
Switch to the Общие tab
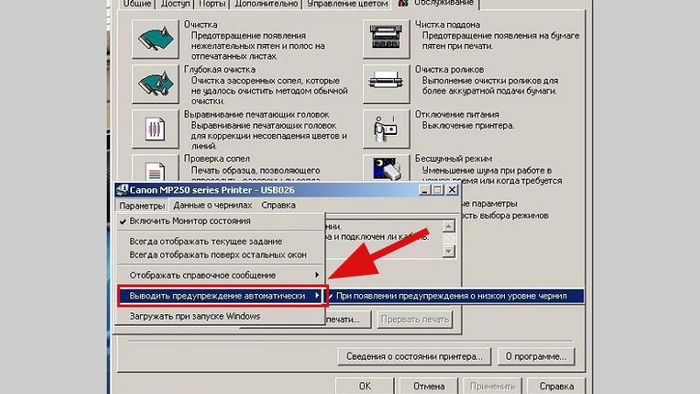[137, 4]
